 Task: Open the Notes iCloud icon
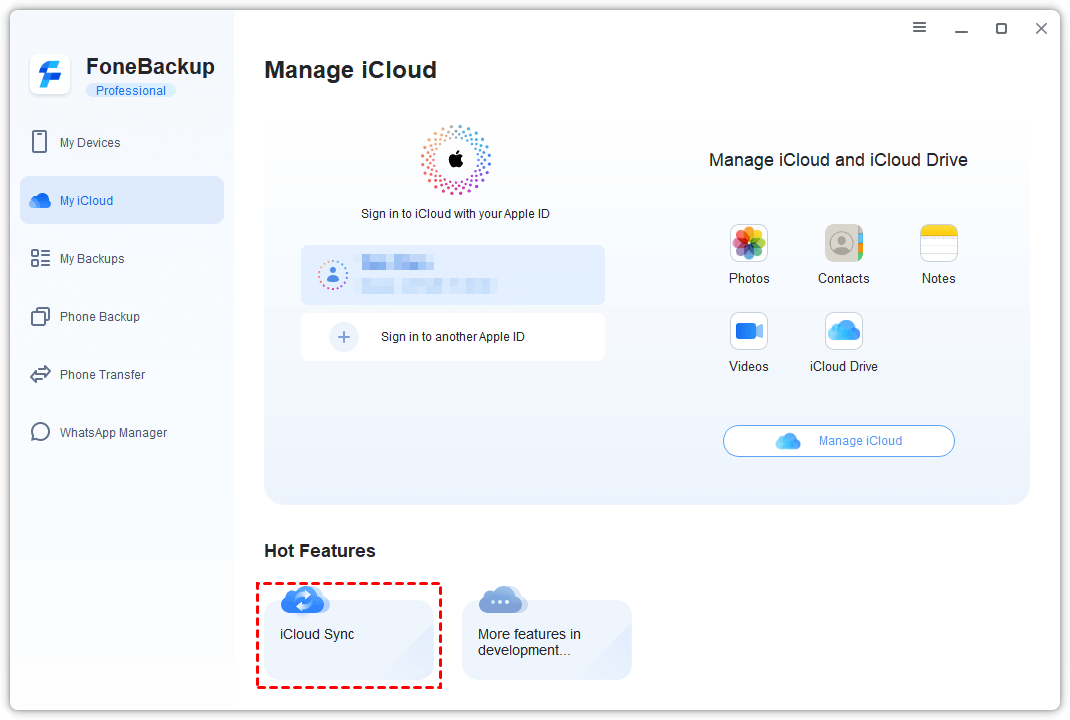pyautogui.click(x=938, y=243)
